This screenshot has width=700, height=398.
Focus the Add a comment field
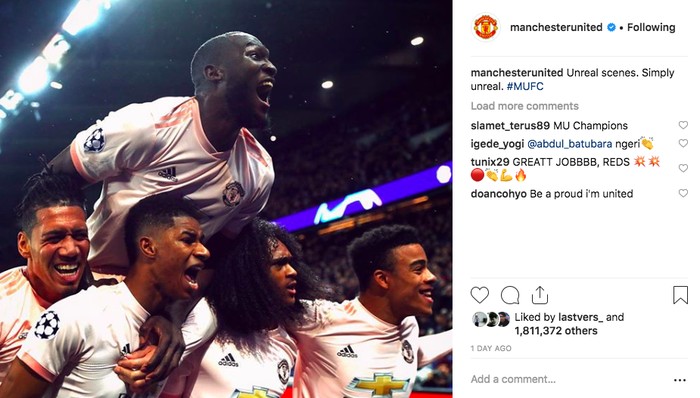pyautogui.click(x=567, y=379)
